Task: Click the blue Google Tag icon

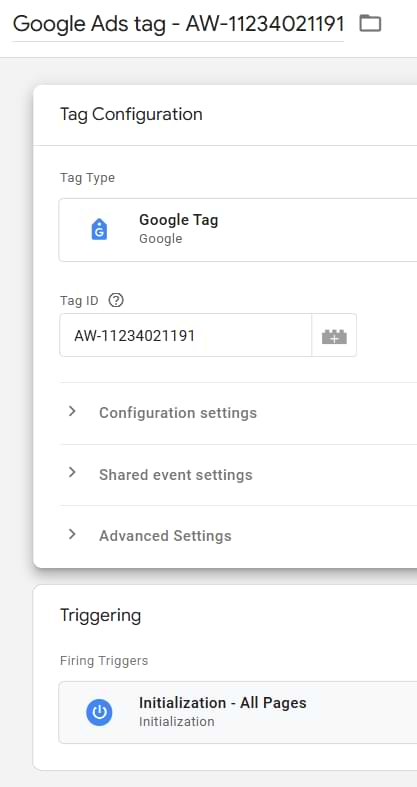Action: pos(99,229)
